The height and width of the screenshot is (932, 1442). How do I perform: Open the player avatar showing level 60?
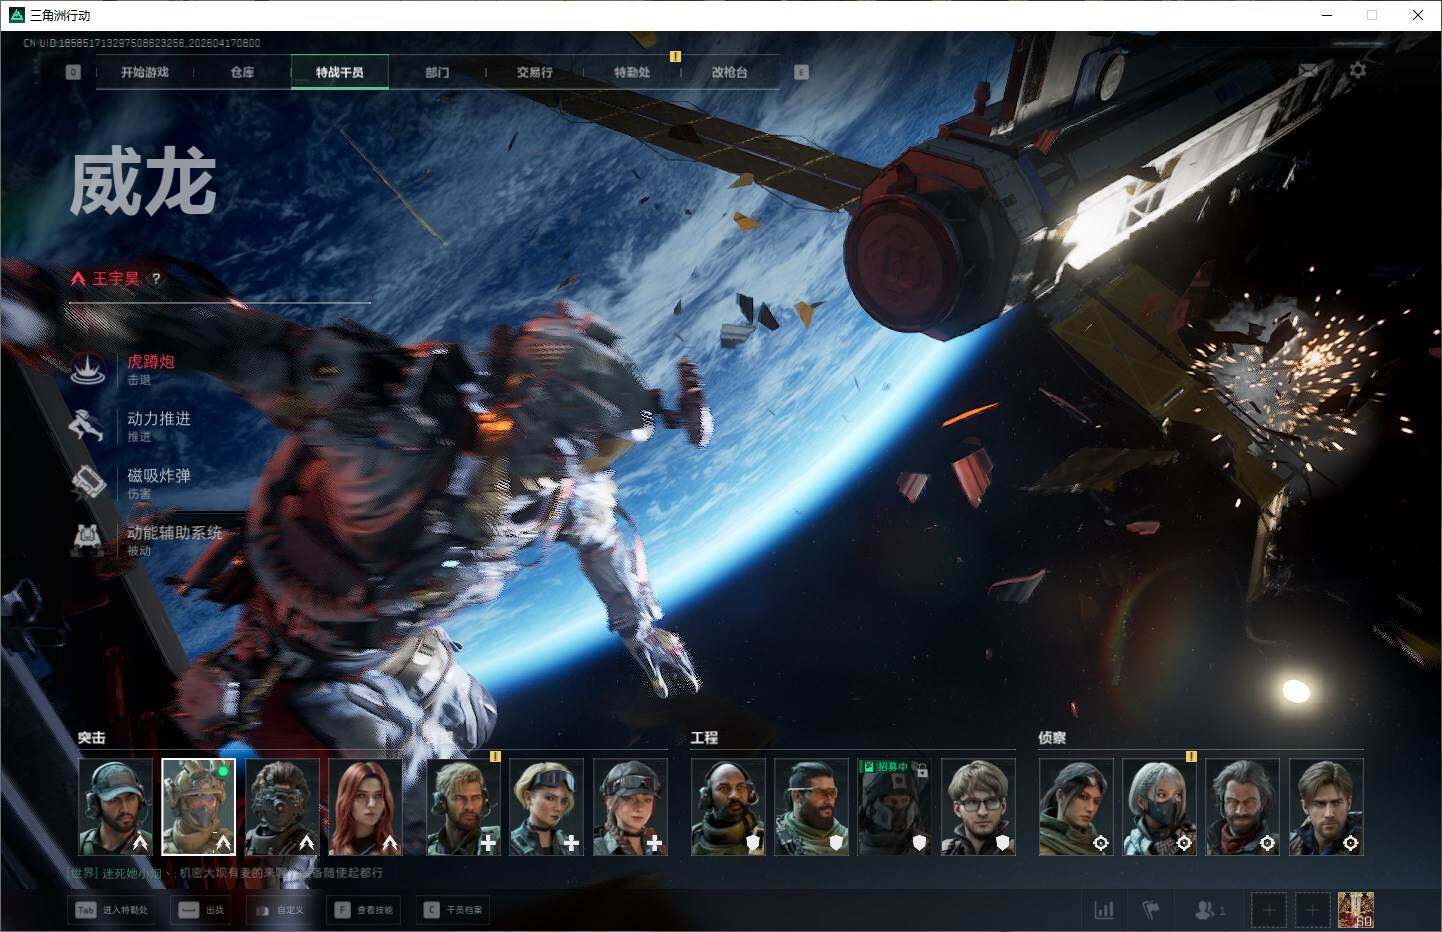pos(1356,910)
